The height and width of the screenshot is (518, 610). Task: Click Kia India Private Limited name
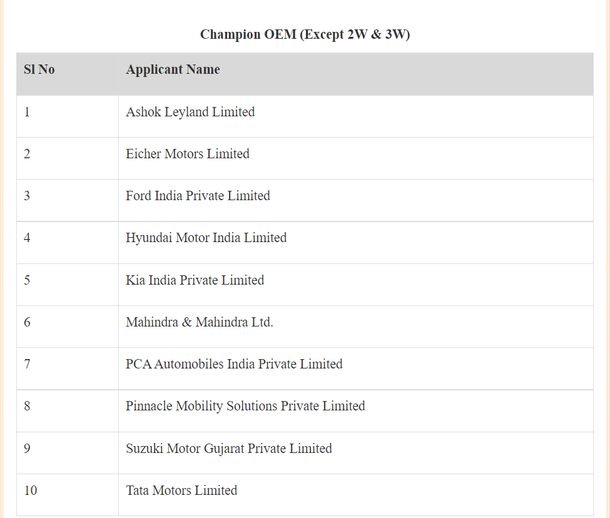coord(195,280)
